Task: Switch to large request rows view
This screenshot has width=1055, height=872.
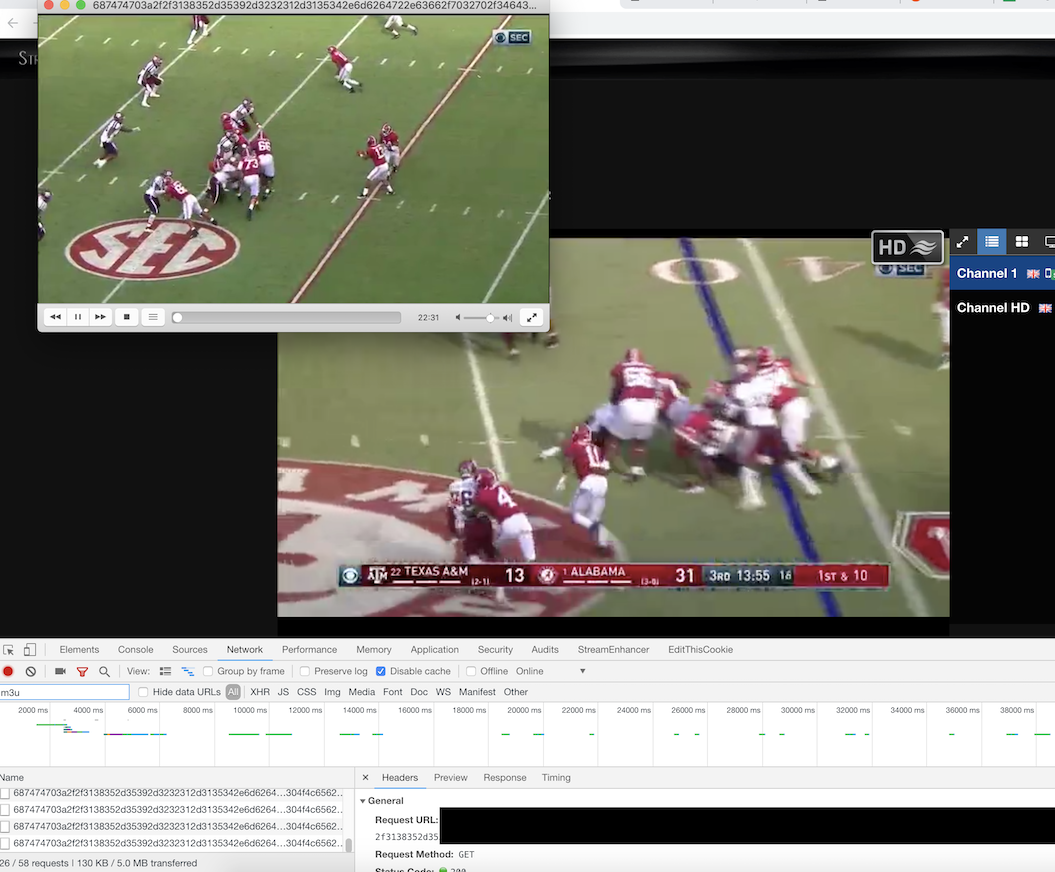Action: click(166, 671)
